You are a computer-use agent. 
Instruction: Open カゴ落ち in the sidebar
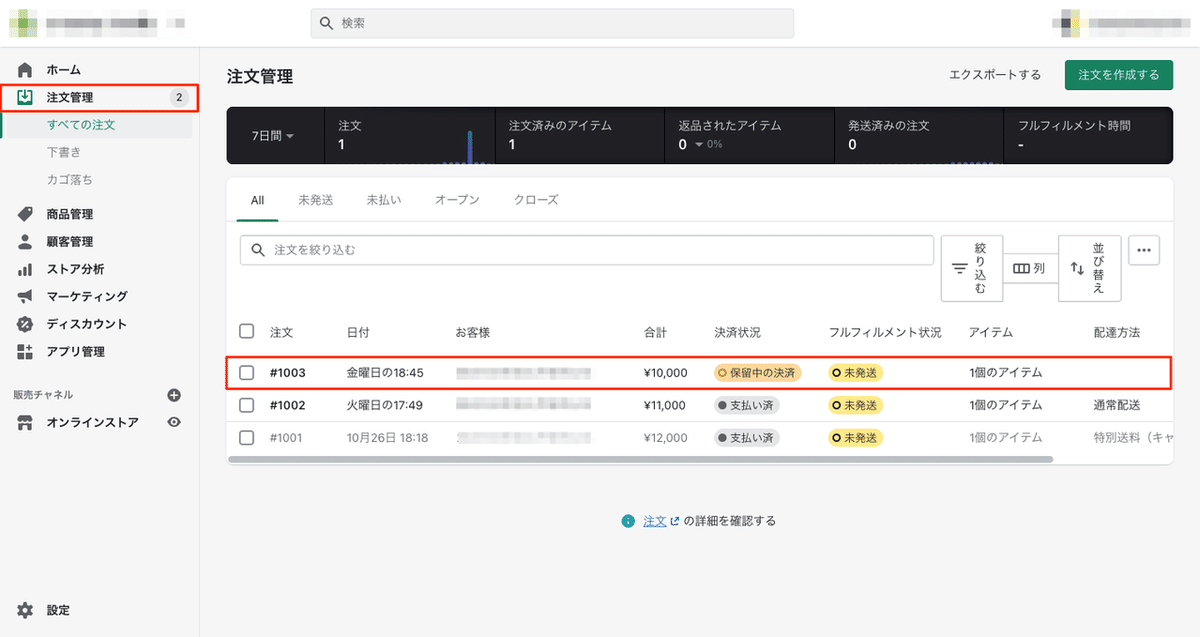pos(69,180)
